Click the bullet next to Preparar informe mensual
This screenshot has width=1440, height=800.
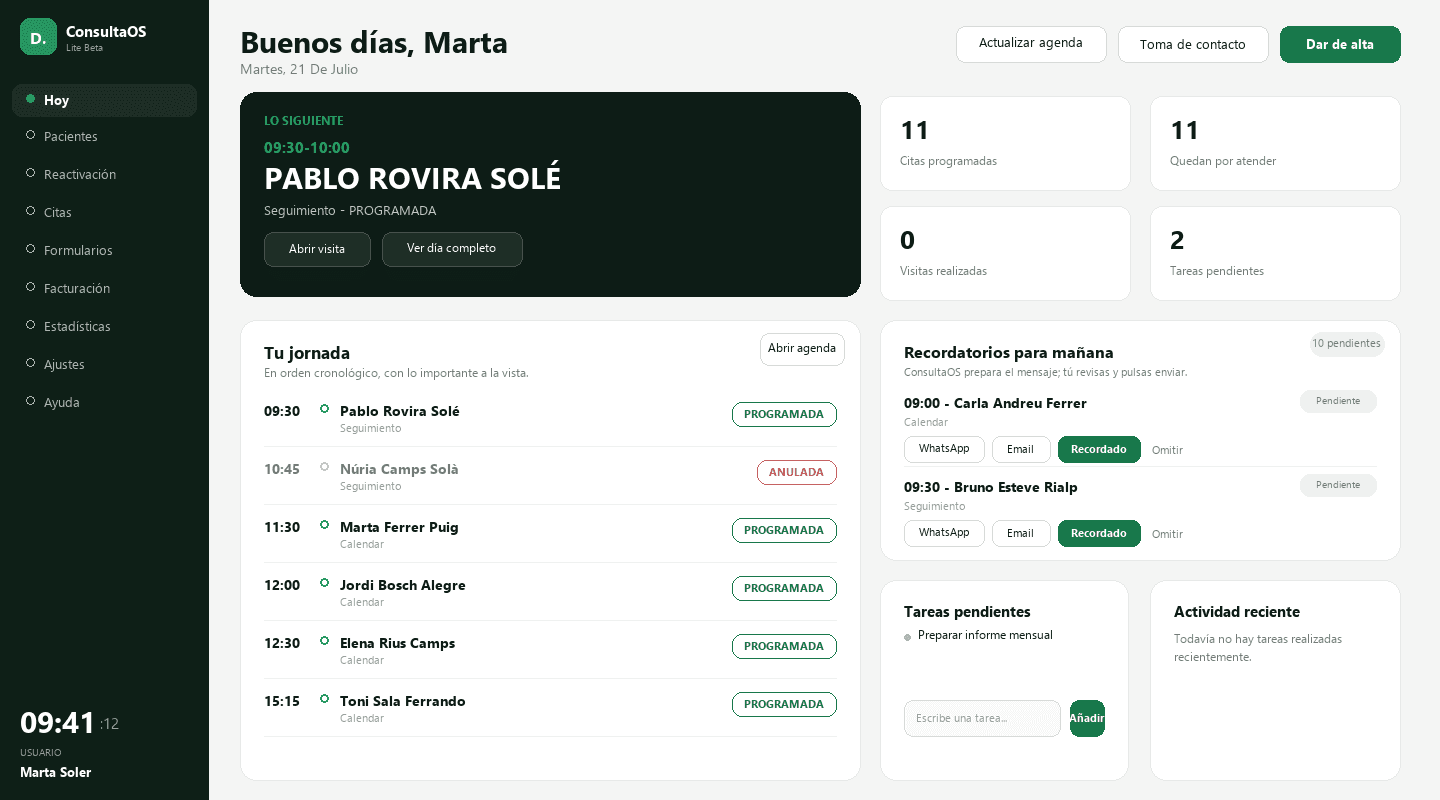click(908, 637)
